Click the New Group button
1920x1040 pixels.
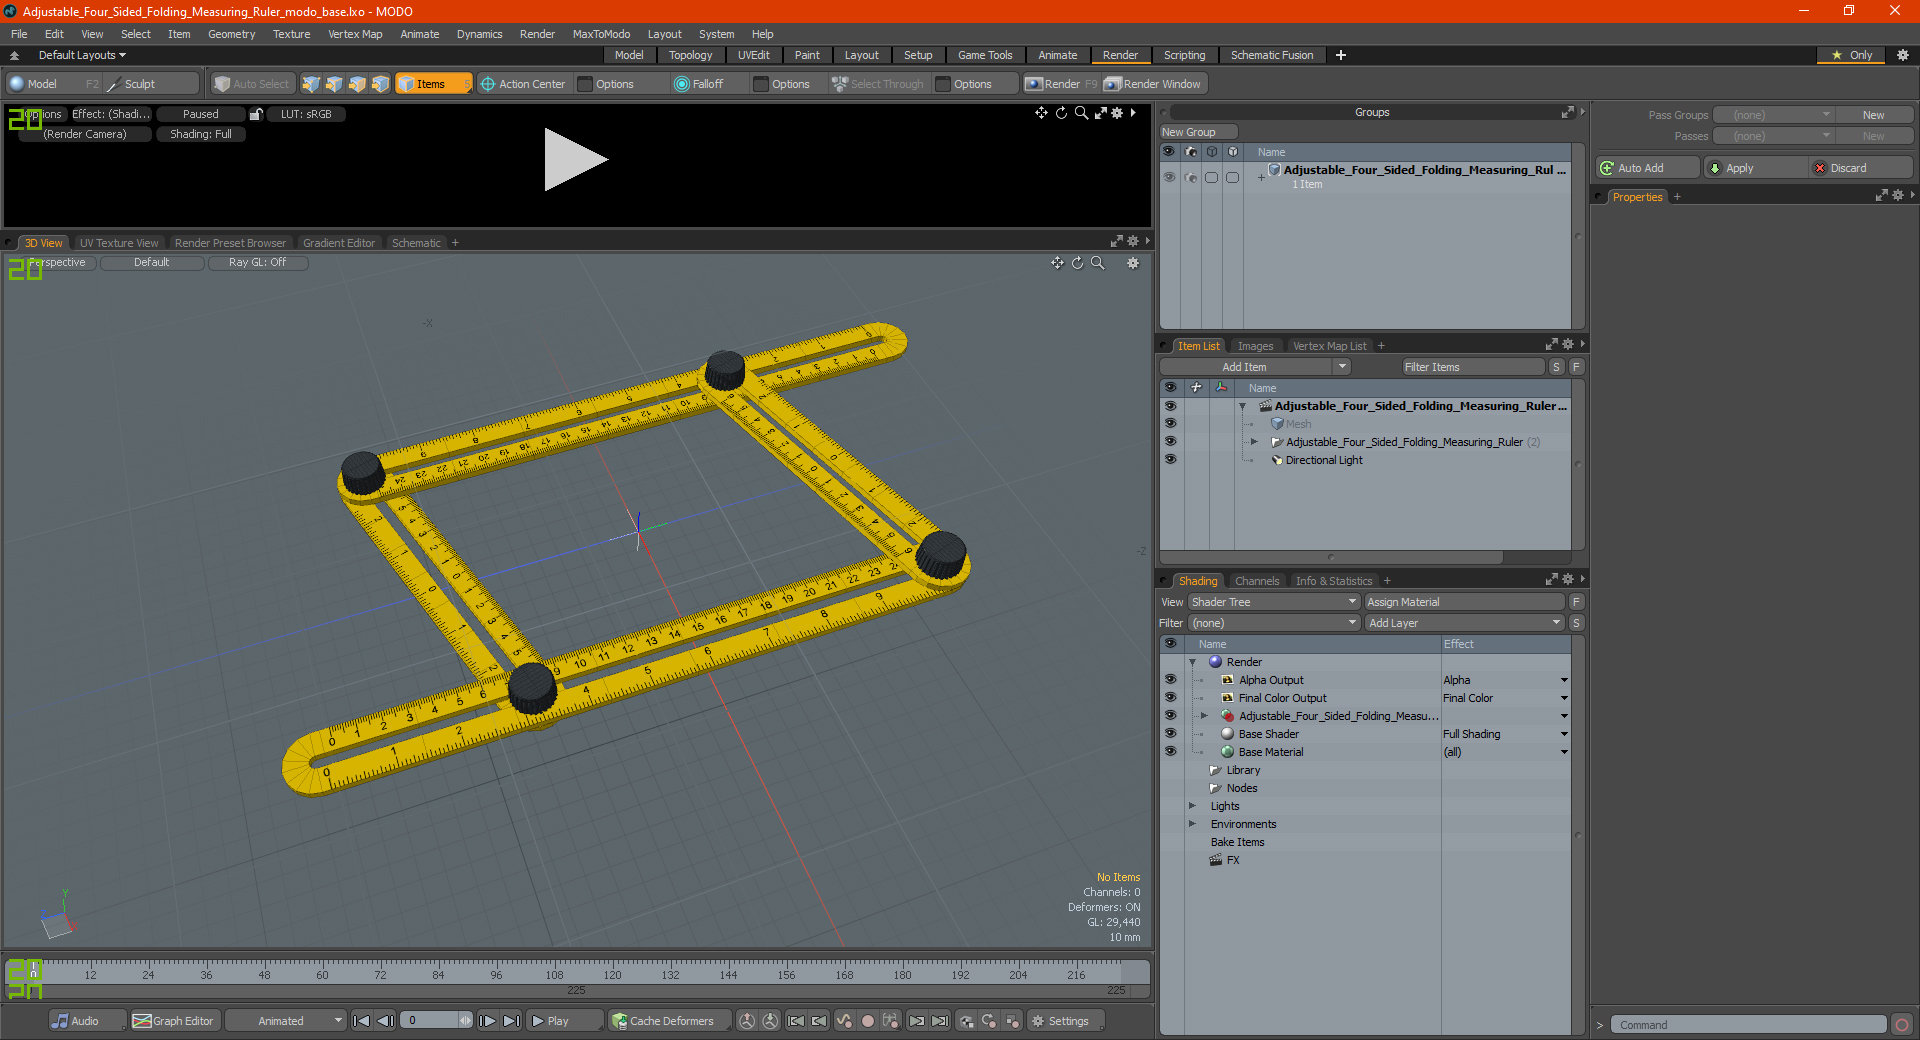(x=1199, y=132)
